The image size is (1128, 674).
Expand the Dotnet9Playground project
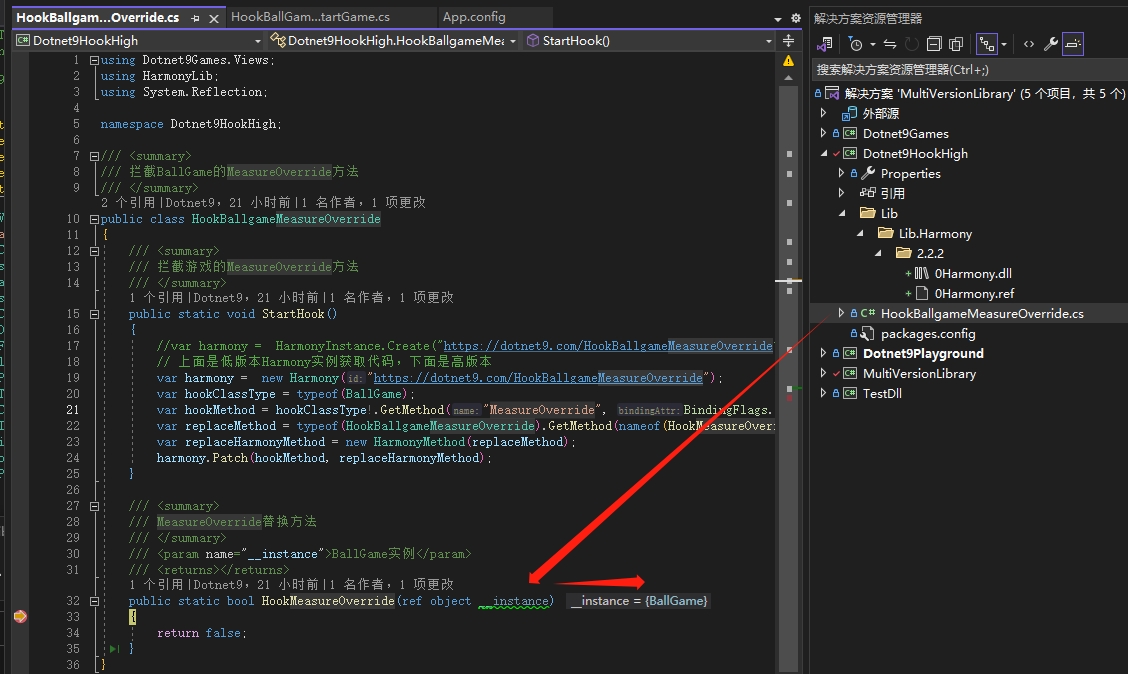coord(824,353)
